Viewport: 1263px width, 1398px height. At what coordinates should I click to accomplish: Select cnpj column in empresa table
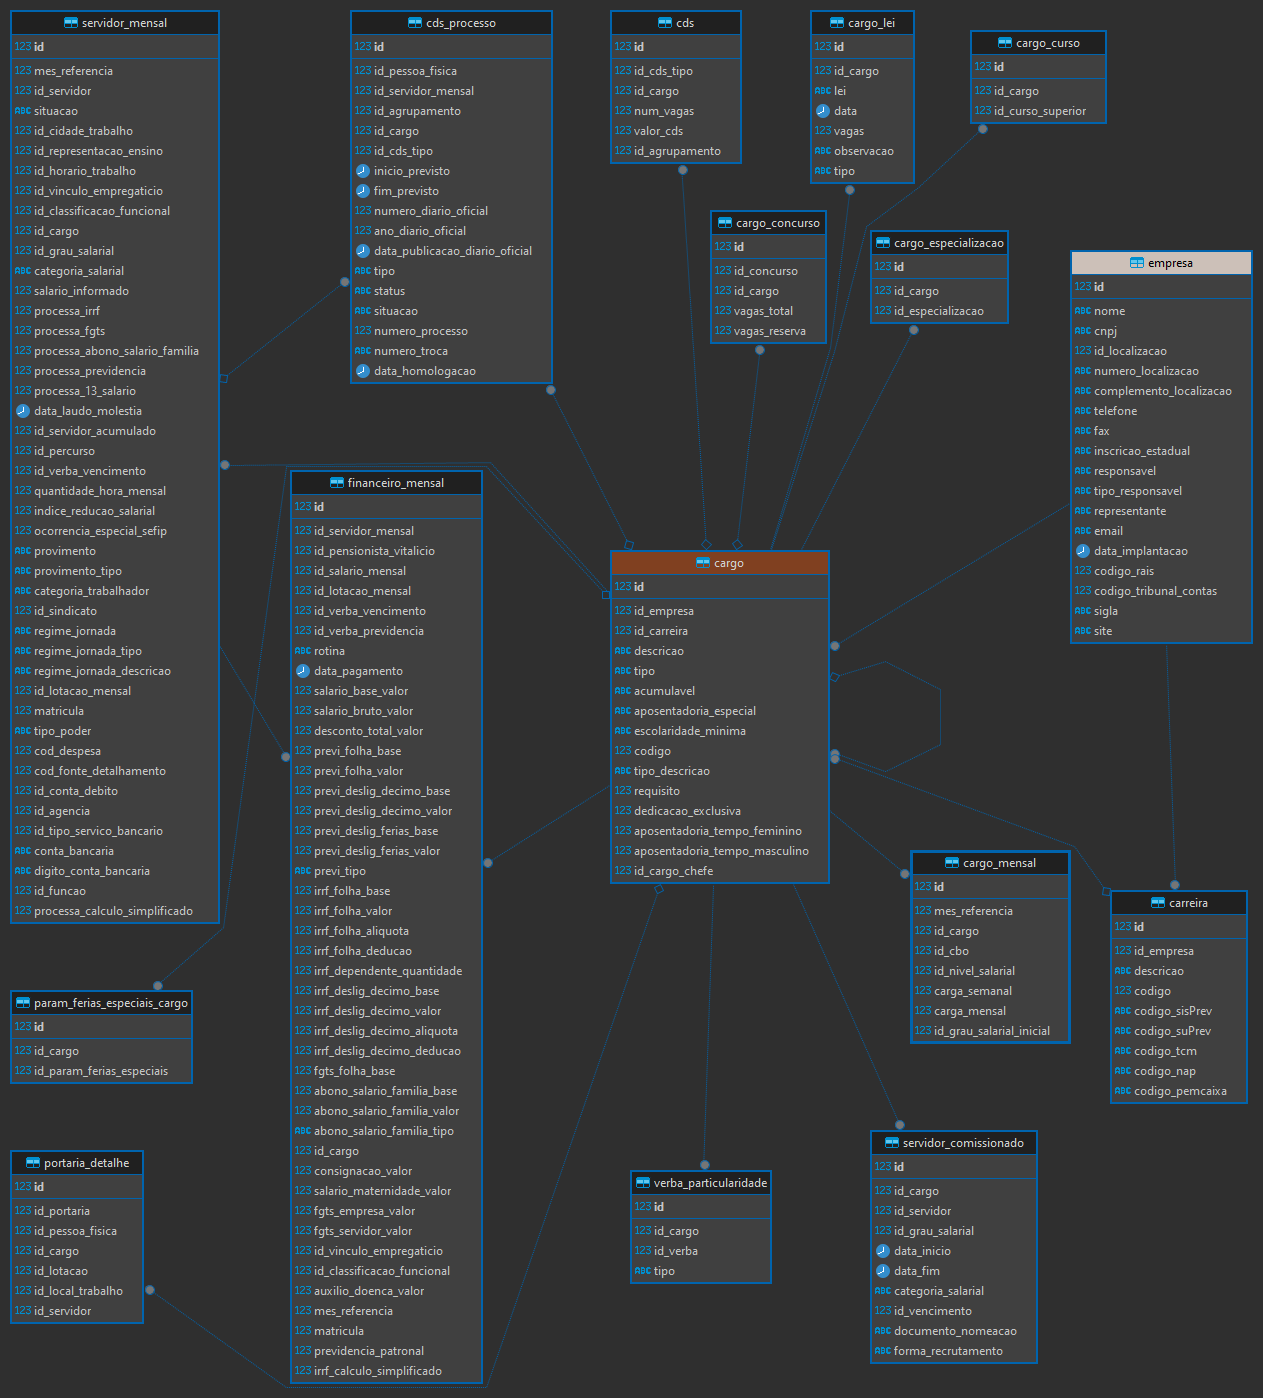[x=1161, y=331]
